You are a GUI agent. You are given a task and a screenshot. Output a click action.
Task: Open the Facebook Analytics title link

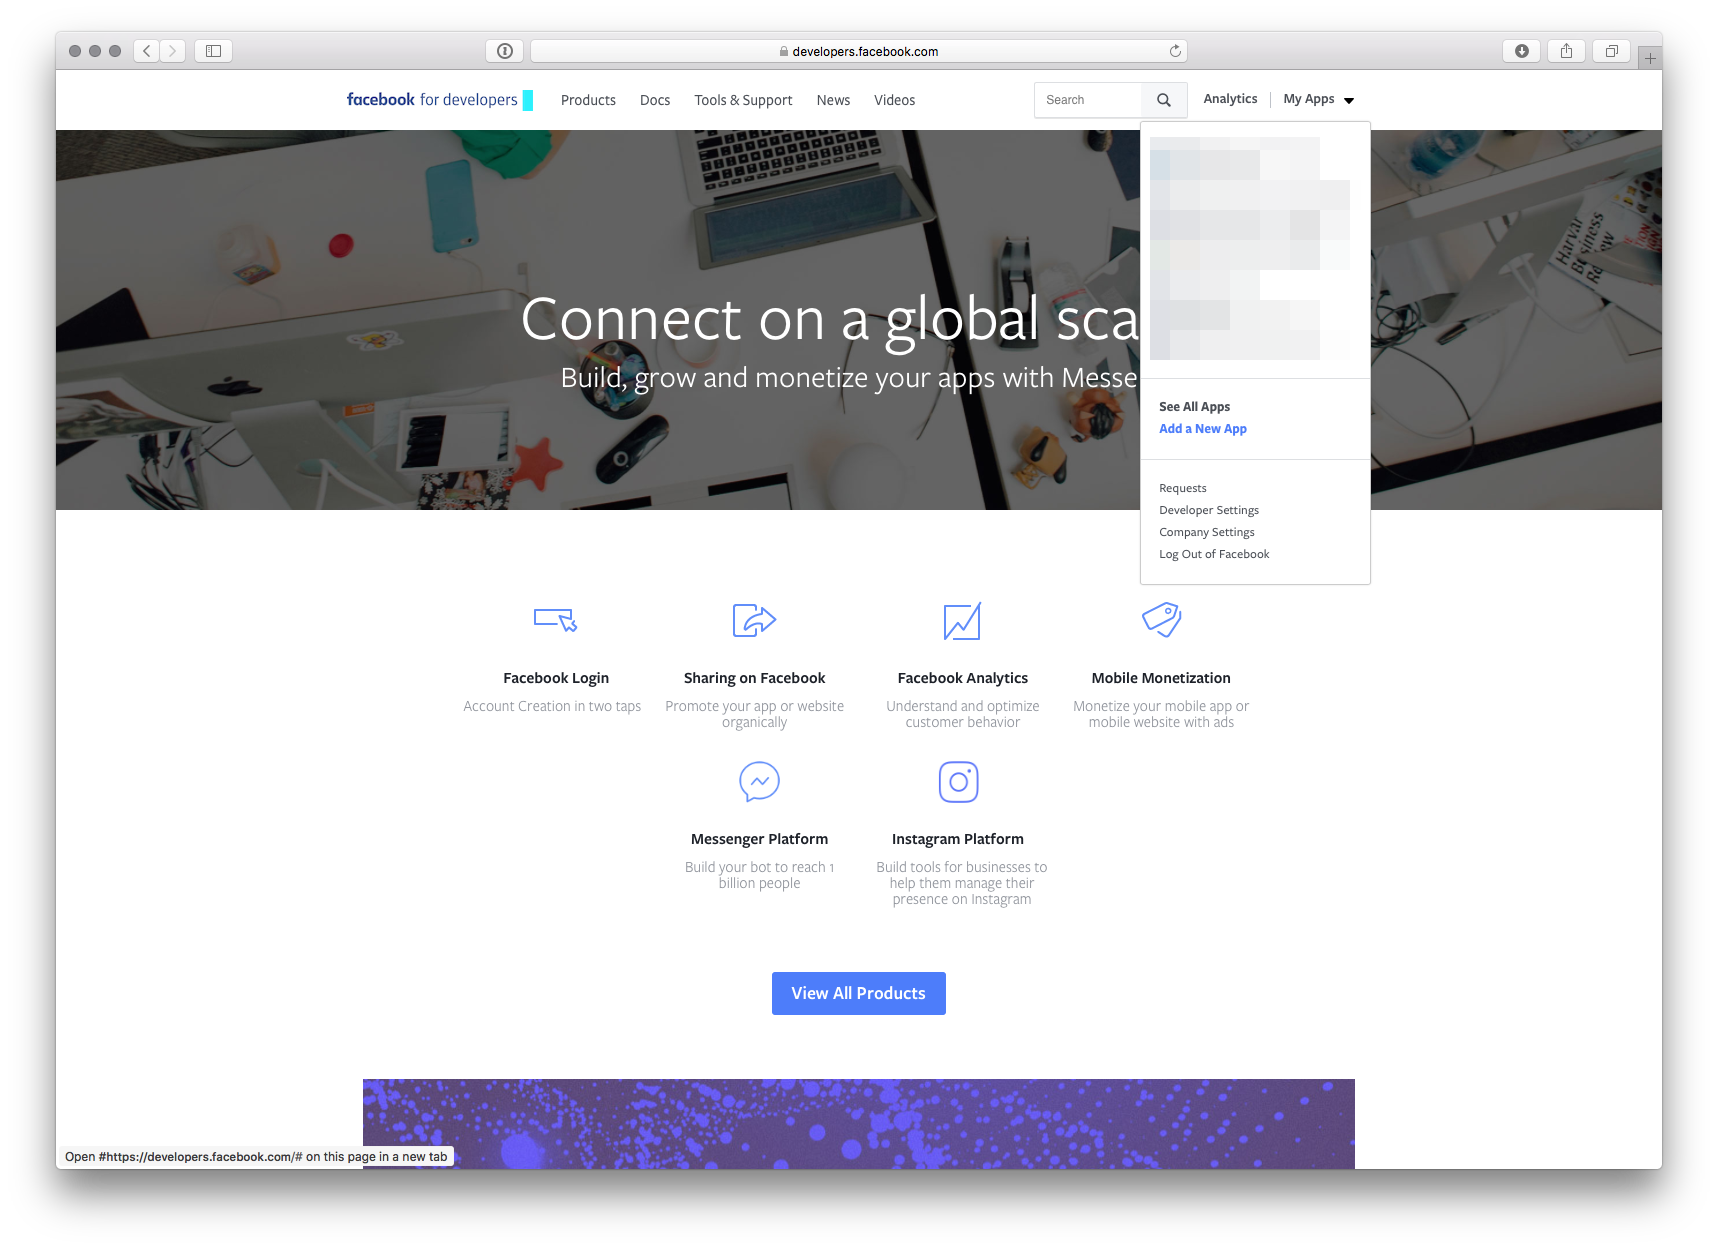click(963, 678)
